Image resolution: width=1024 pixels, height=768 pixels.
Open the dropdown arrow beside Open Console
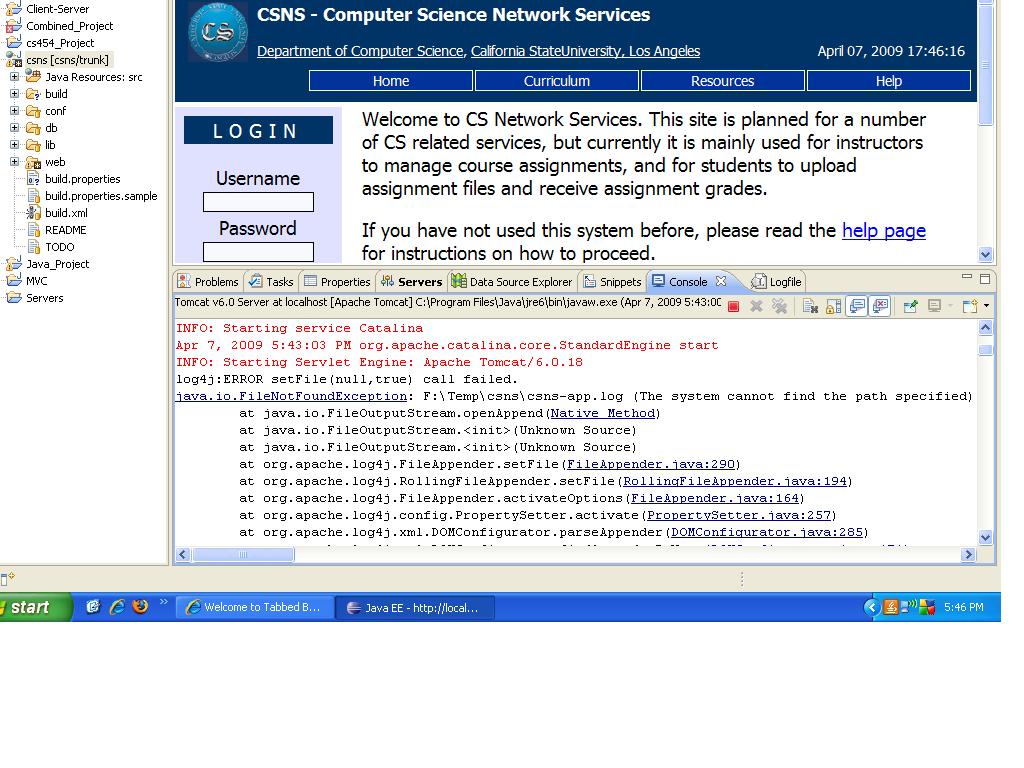tap(986, 306)
